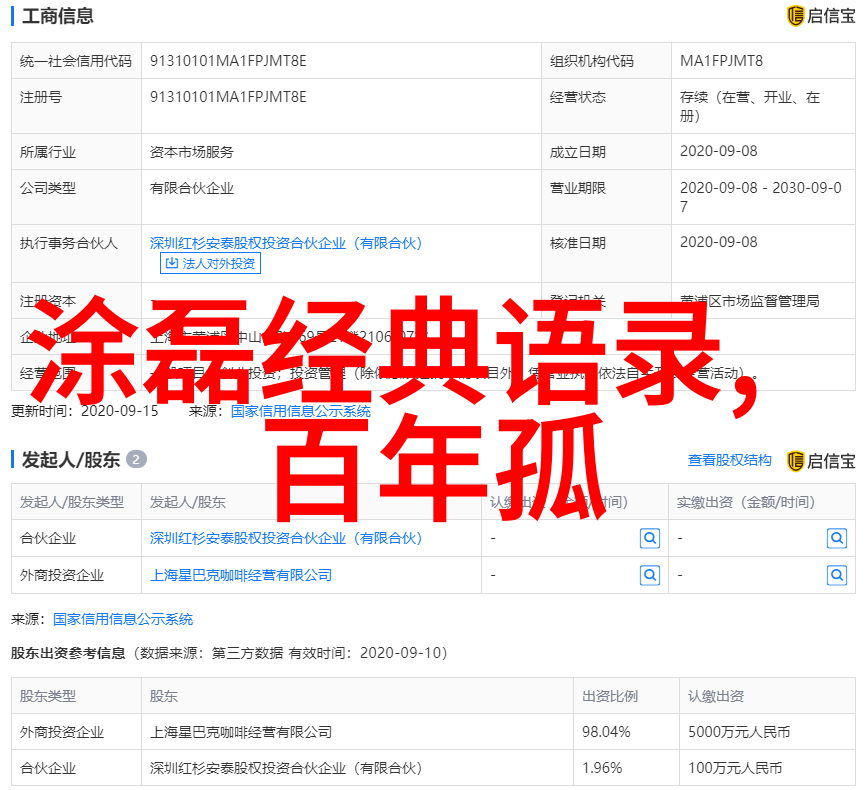
Task: Select the 组织机构代码 value MA1FPJMT8
Action: point(721,61)
